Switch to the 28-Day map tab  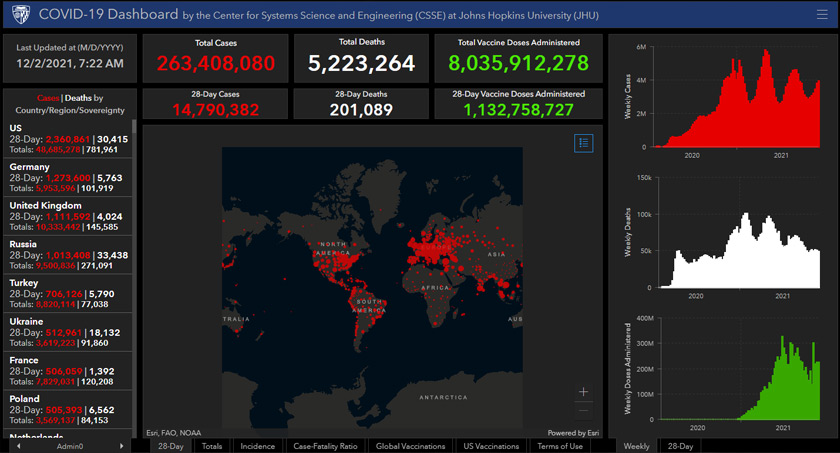pyautogui.click(x=170, y=446)
